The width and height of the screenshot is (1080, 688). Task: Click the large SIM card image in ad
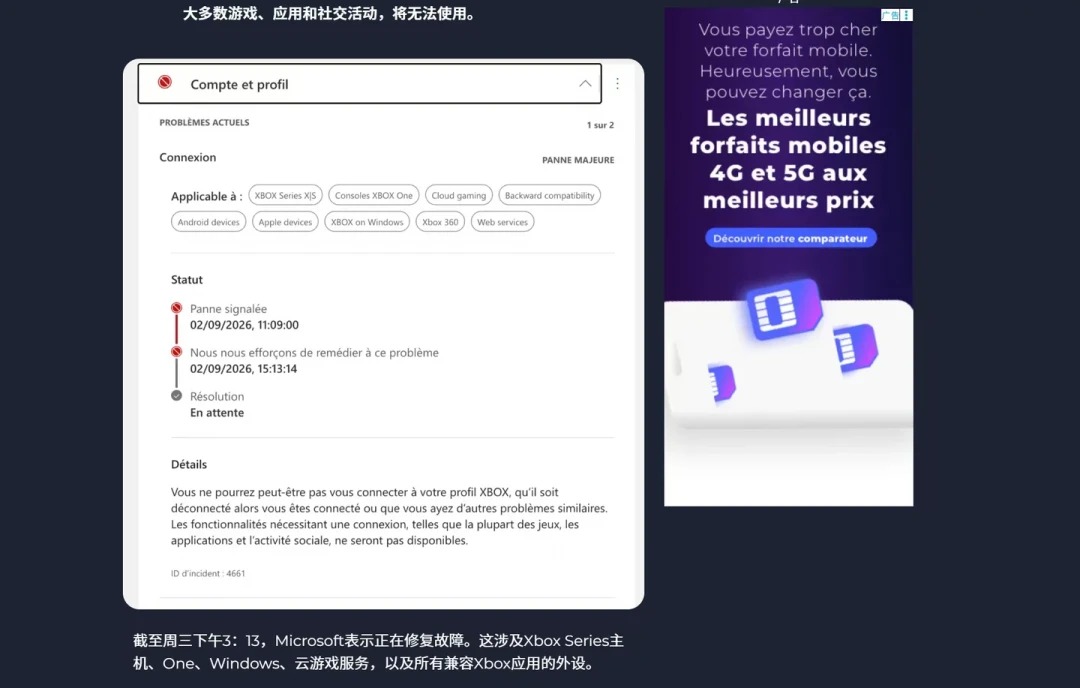coord(784,309)
